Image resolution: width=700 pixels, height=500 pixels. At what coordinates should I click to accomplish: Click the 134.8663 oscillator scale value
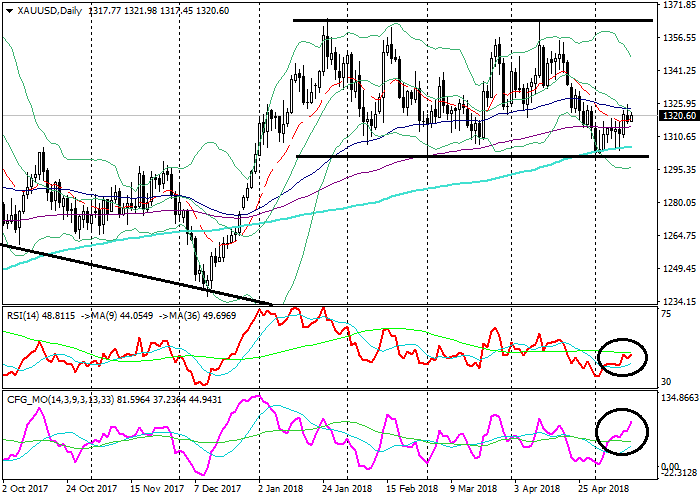[678, 397]
